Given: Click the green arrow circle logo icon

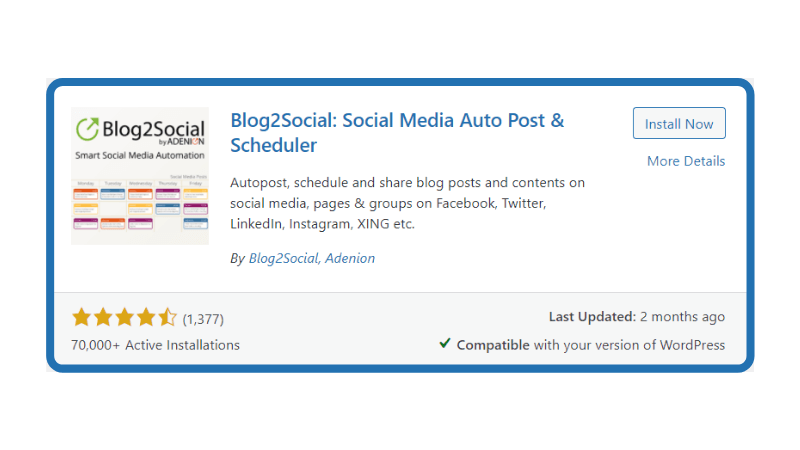Looking at the screenshot, I should 87,129.
